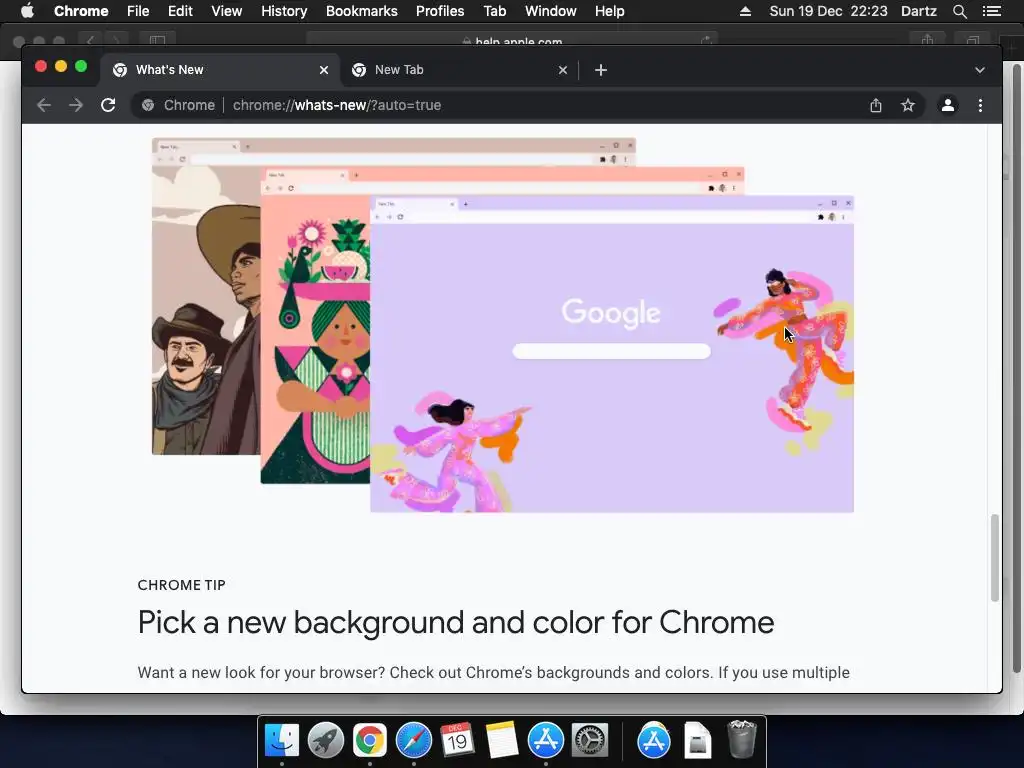This screenshot has height=768, width=1024.
Task: Click the What's New page scrollbar thumb
Action: pos(995,558)
